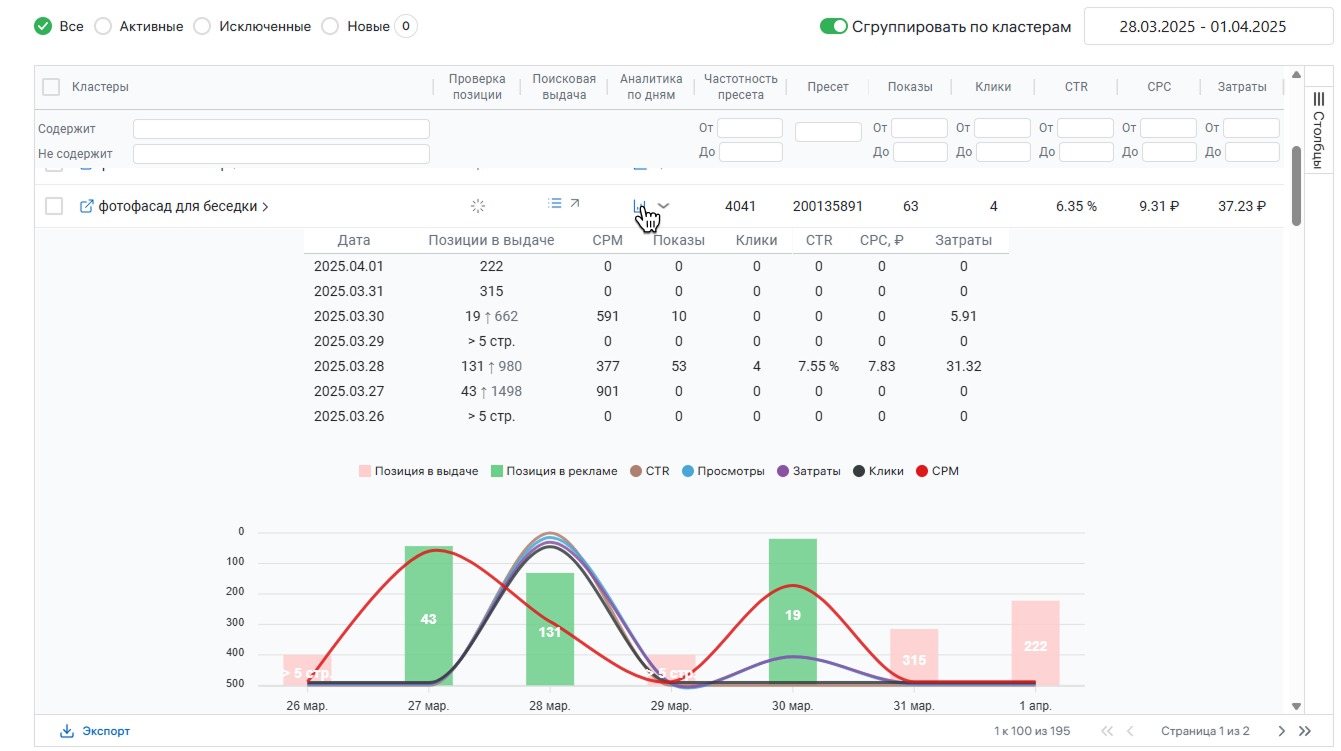1341x751 pixels.
Task: Collapse the daily analytics chevron in row
Action: point(664,206)
